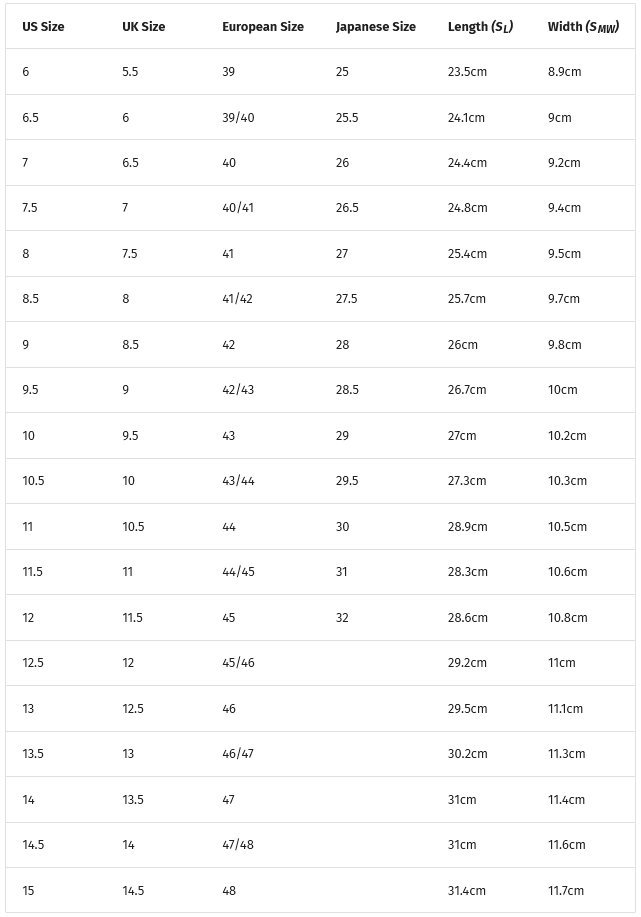Screen dimensions: 641x917
Task: Select the European Size column header
Action: (x=263, y=27)
